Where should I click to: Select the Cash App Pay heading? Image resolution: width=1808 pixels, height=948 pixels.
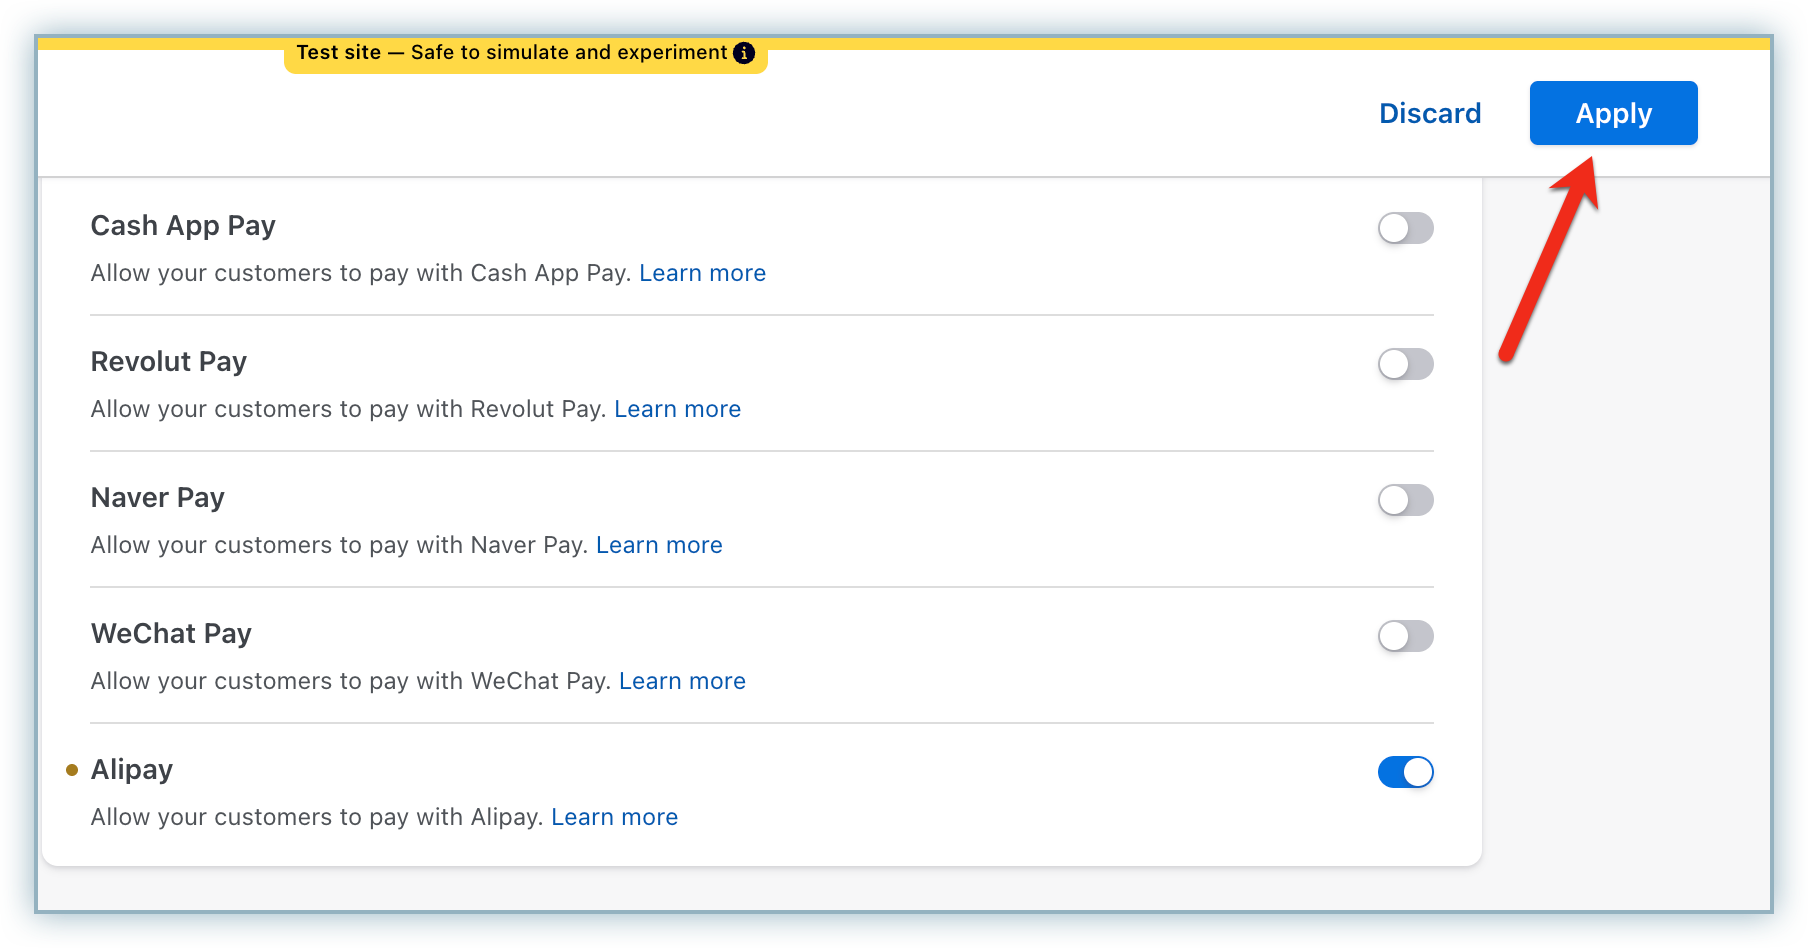coord(183,226)
